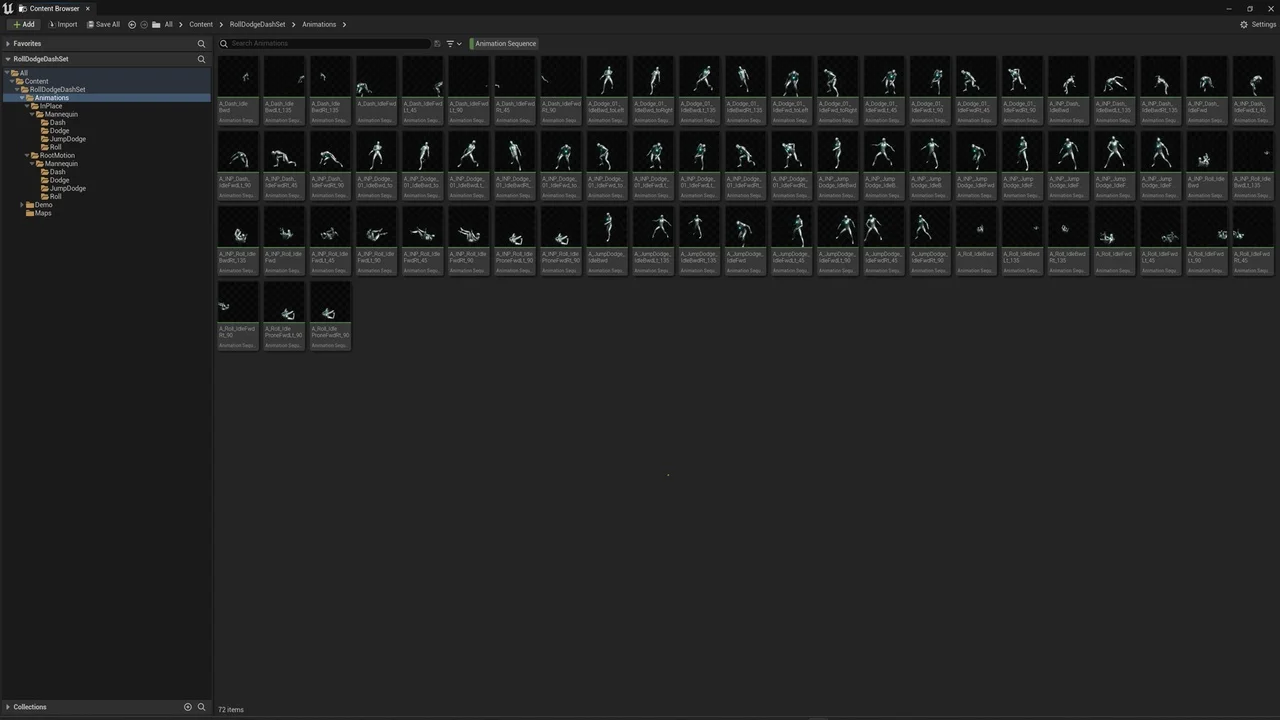Screen dimensions: 1280x720
Task: Click the history forward arrow icon
Action: coord(143,24)
